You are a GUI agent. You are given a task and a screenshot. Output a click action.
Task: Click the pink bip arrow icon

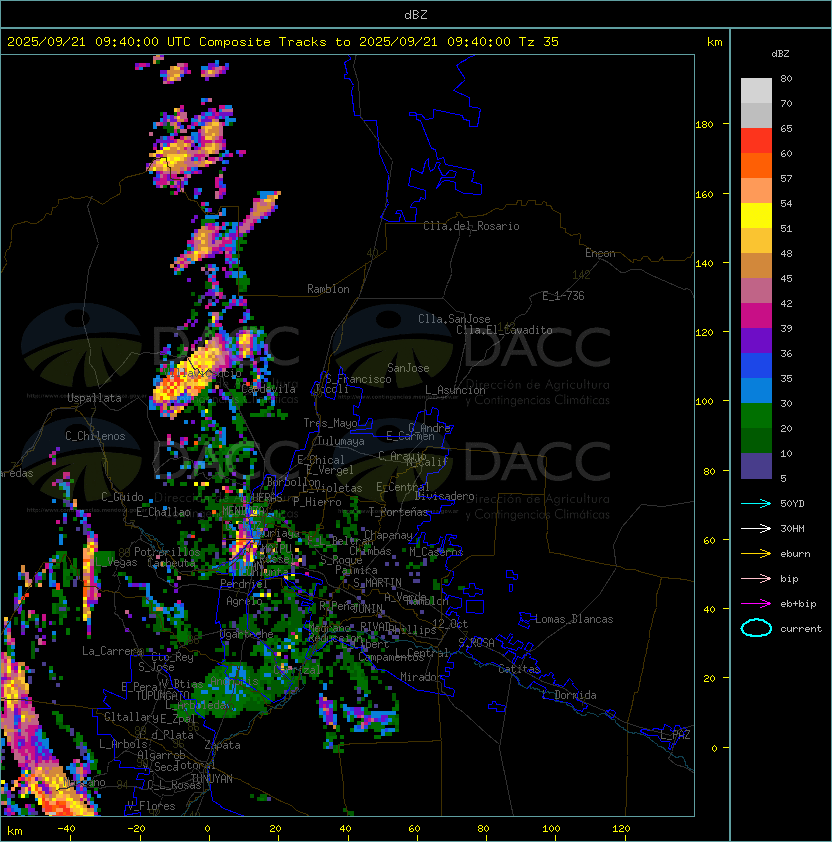pyautogui.click(x=756, y=578)
